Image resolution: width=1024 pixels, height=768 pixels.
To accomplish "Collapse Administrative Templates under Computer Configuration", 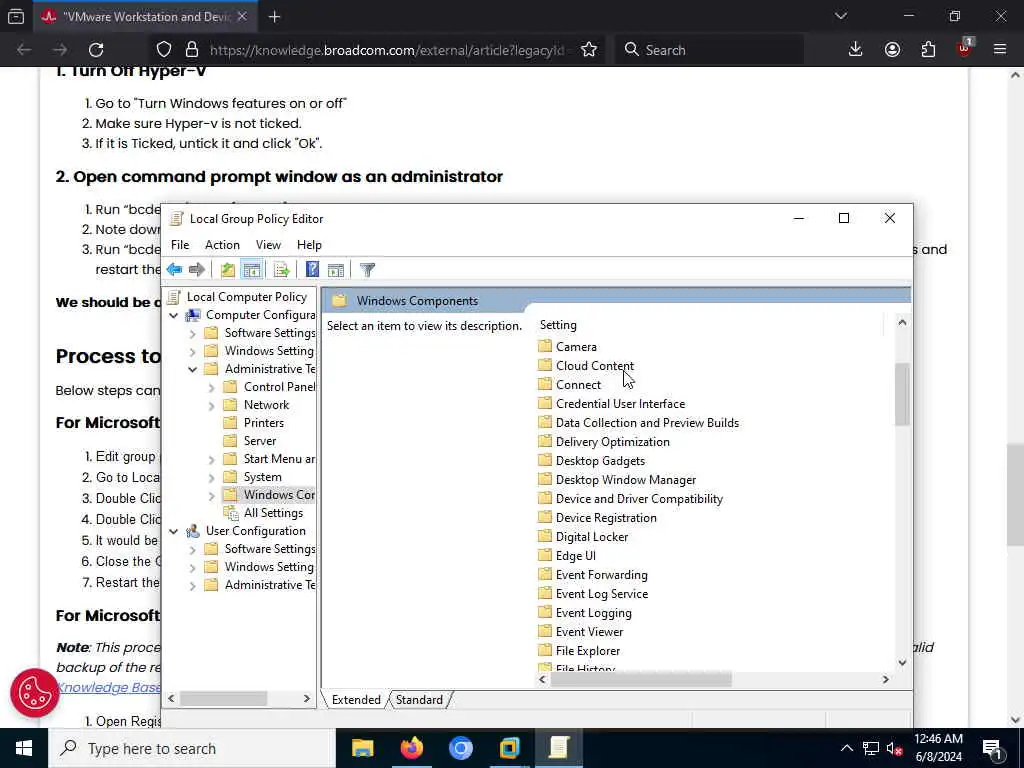I will pos(193,370).
